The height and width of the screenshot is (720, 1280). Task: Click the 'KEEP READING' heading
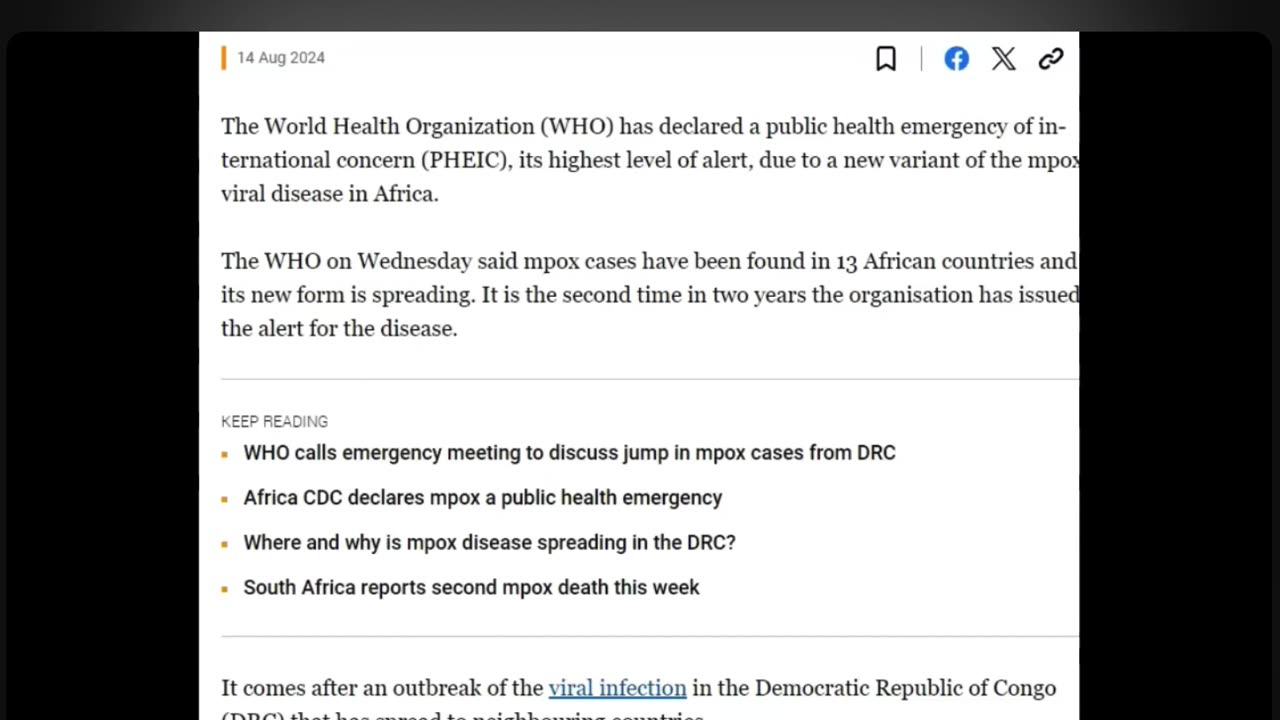(274, 422)
